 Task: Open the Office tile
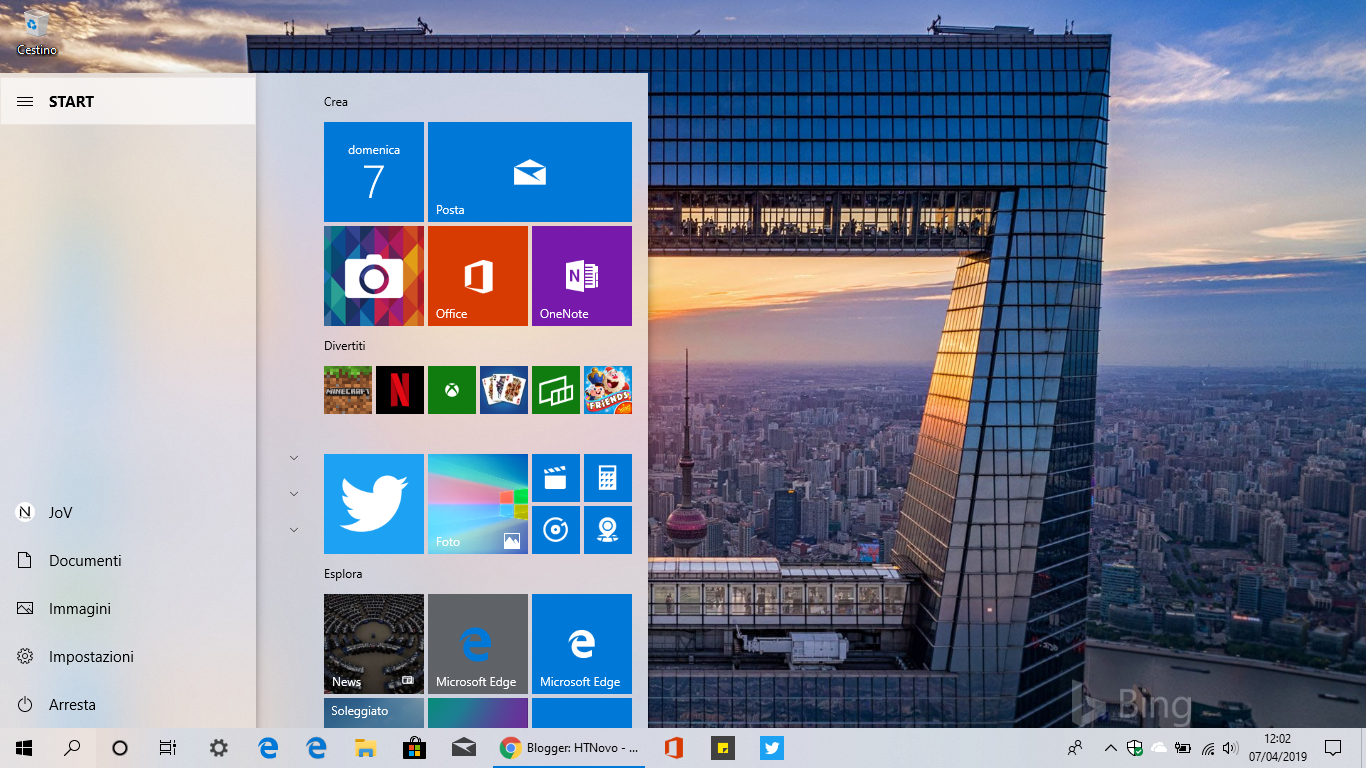click(478, 276)
